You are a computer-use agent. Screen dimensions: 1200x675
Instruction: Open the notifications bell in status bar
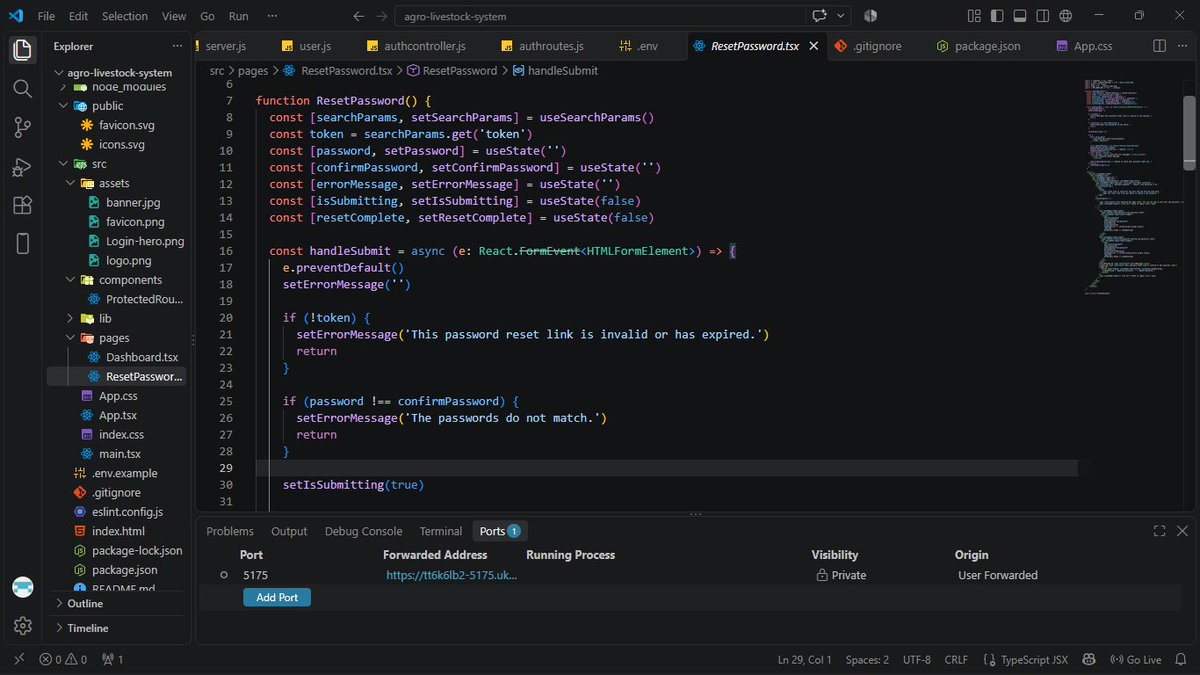pyautogui.click(x=1181, y=660)
